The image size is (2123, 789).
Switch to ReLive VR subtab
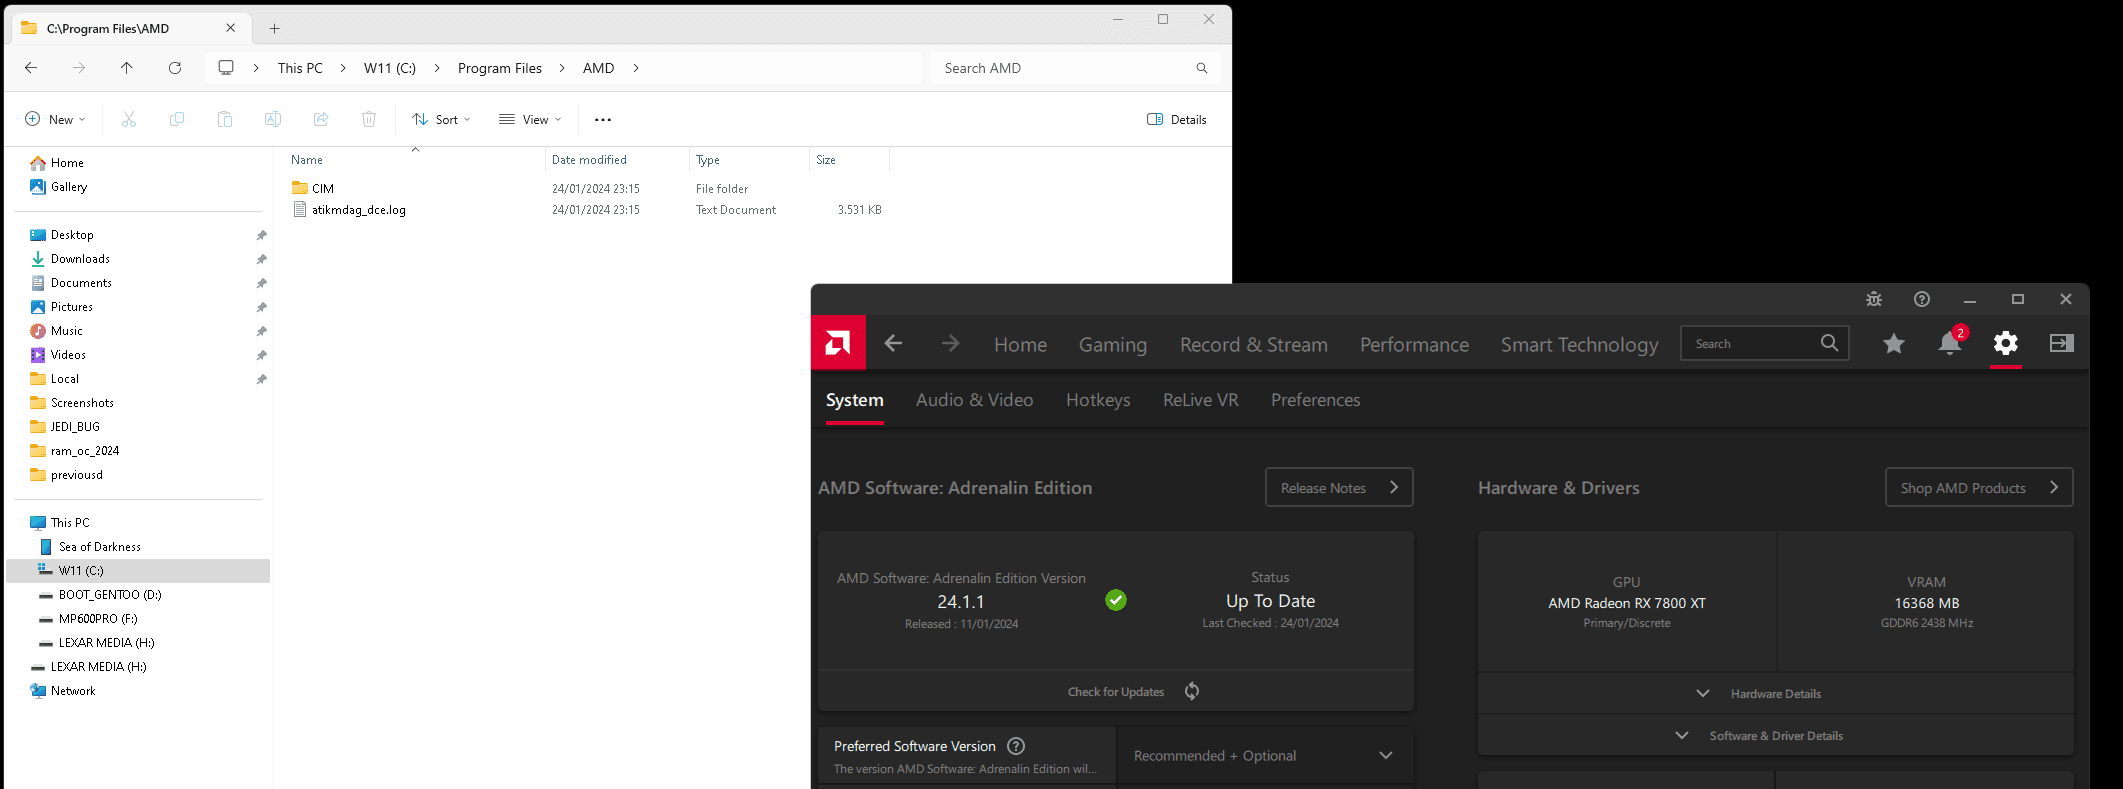[x=1200, y=400]
